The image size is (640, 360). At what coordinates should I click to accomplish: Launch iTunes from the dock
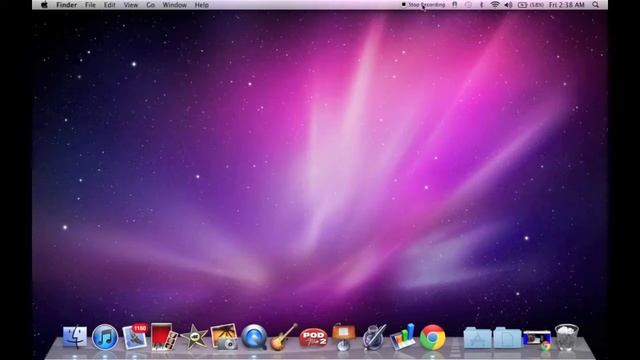[x=105, y=337]
